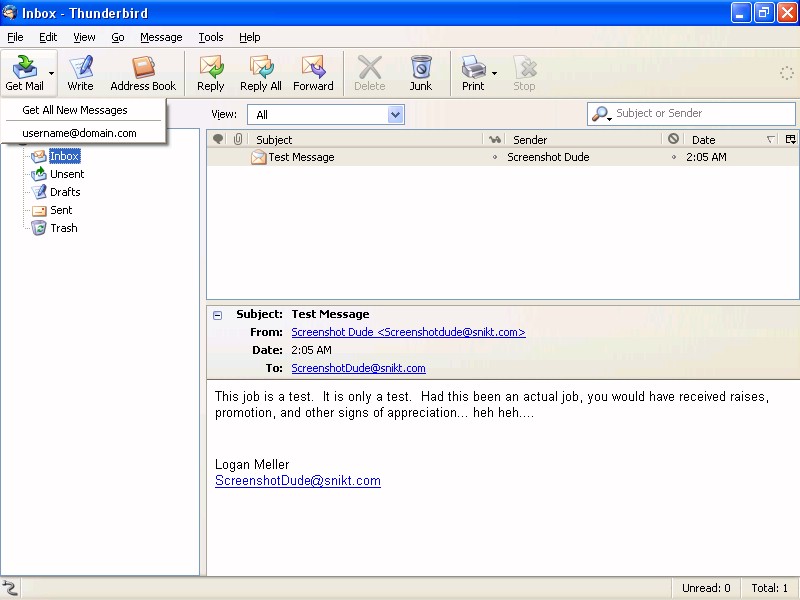Open the Go menu
The width and height of the screenshot is (800, 600).
point(118,37)
